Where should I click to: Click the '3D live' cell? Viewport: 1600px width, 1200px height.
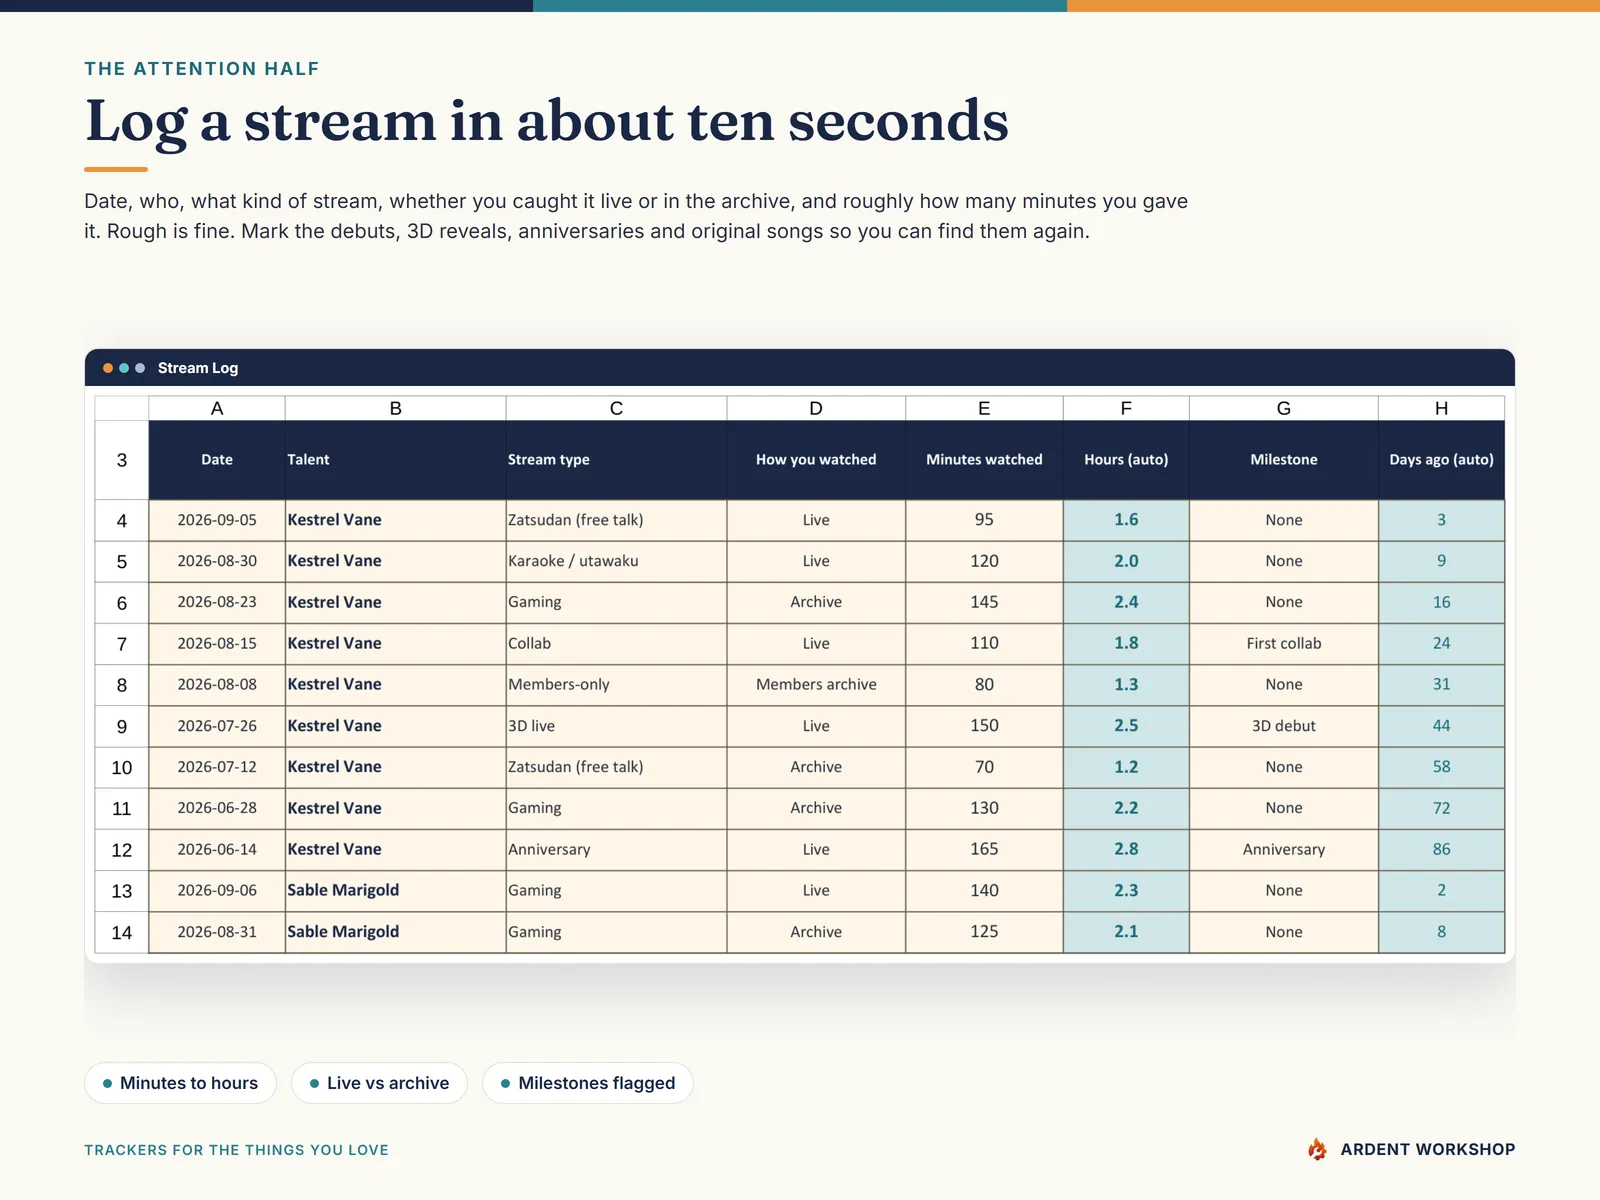click(x=616, y=726)
